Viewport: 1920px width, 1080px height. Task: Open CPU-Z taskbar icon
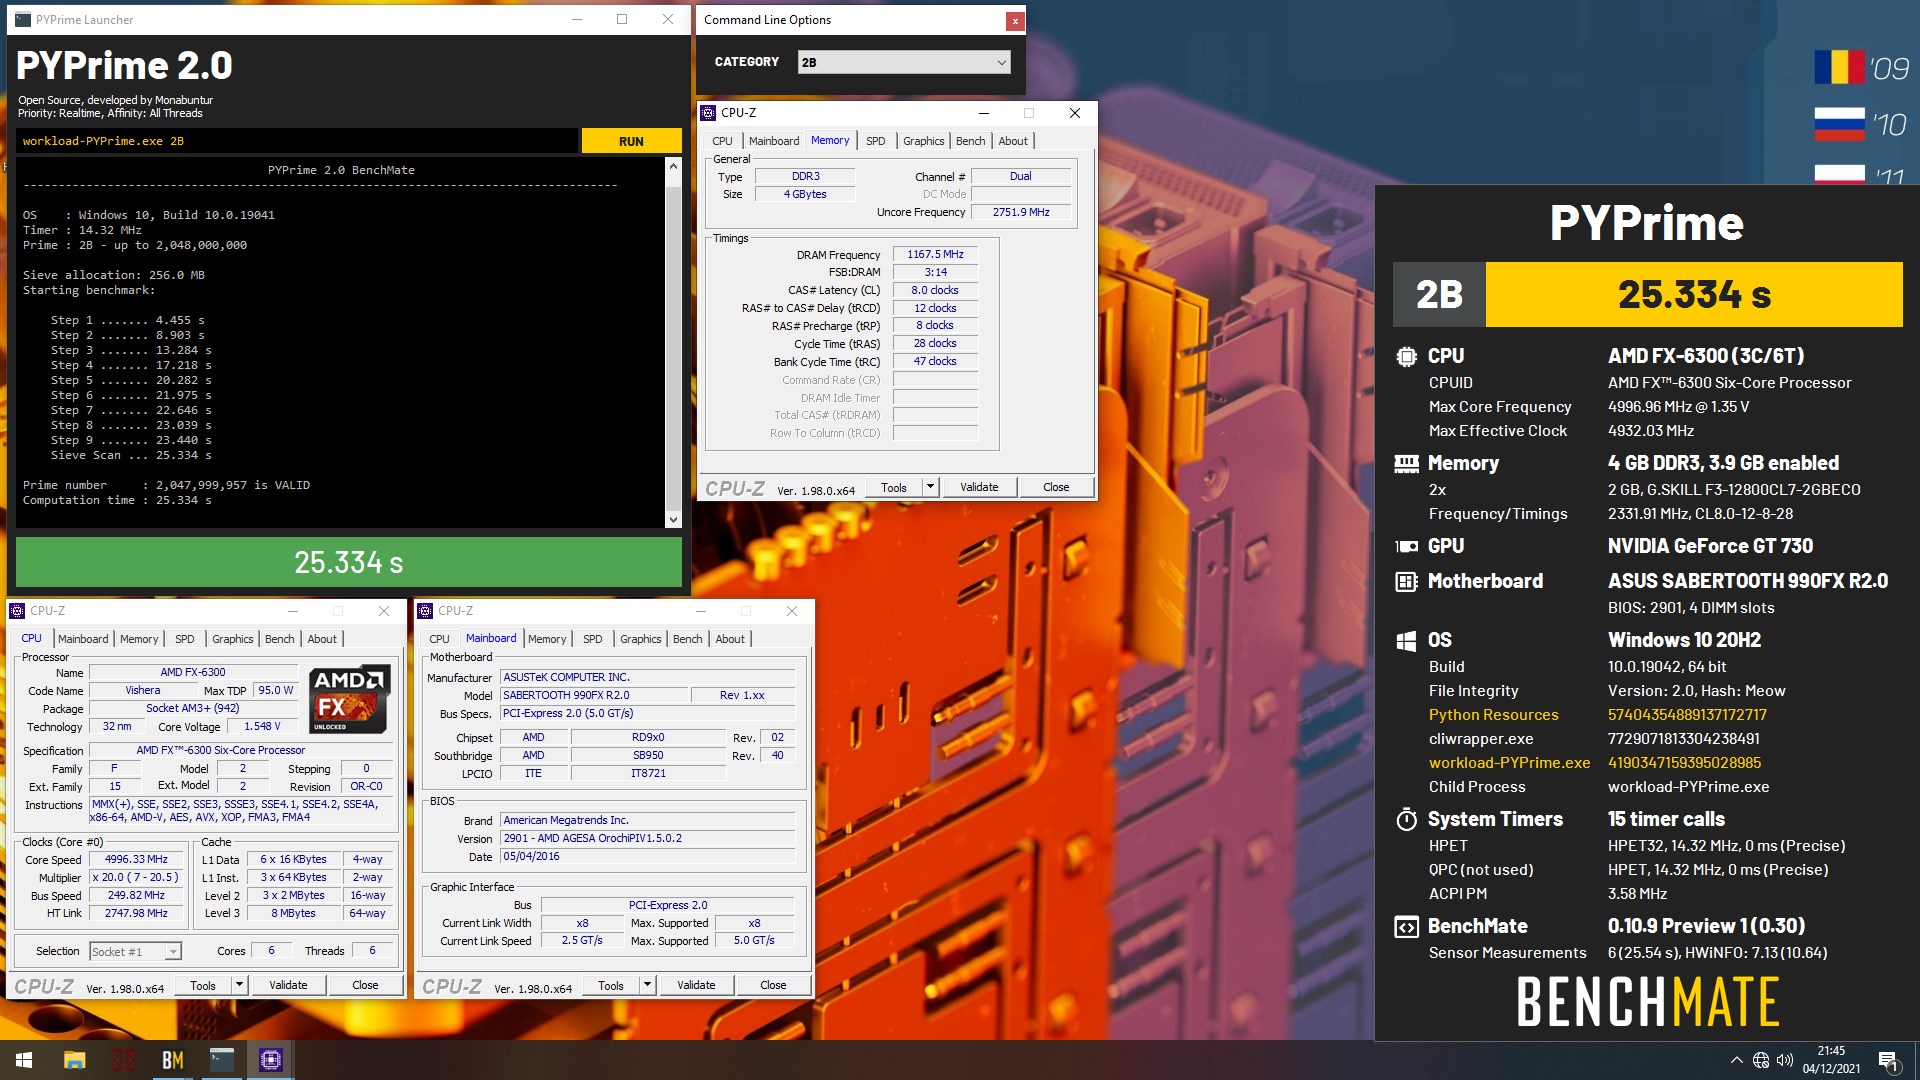tap(270, 1060)
